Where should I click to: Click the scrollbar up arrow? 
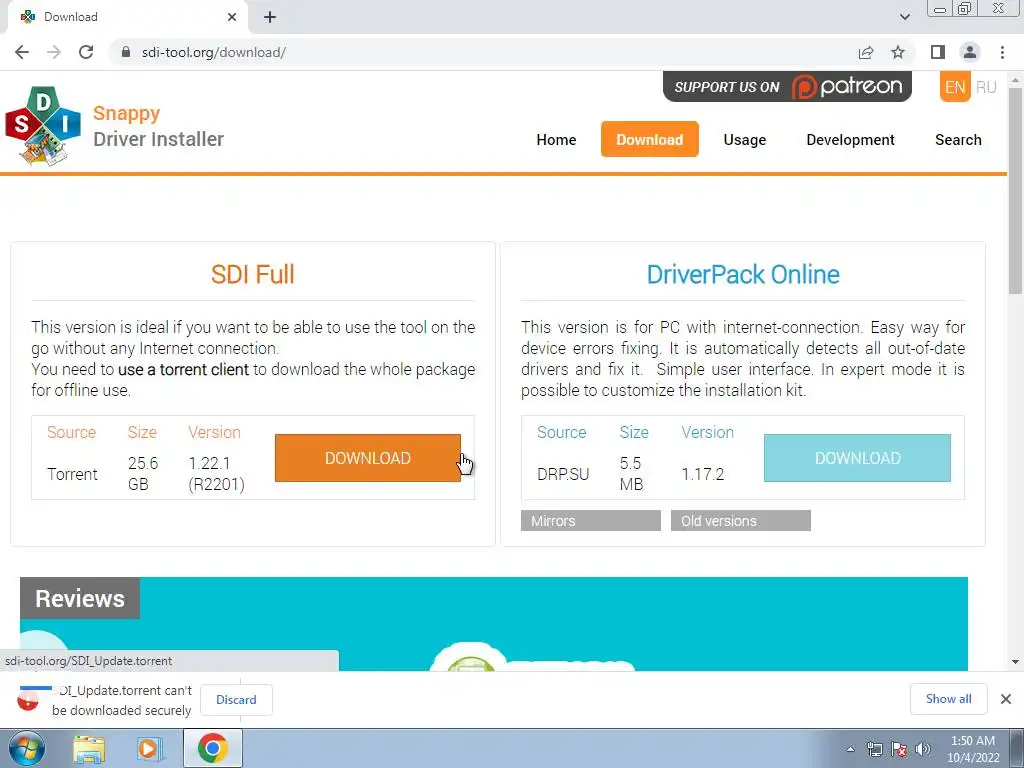pyautogui.click(x=1015, y=80)
